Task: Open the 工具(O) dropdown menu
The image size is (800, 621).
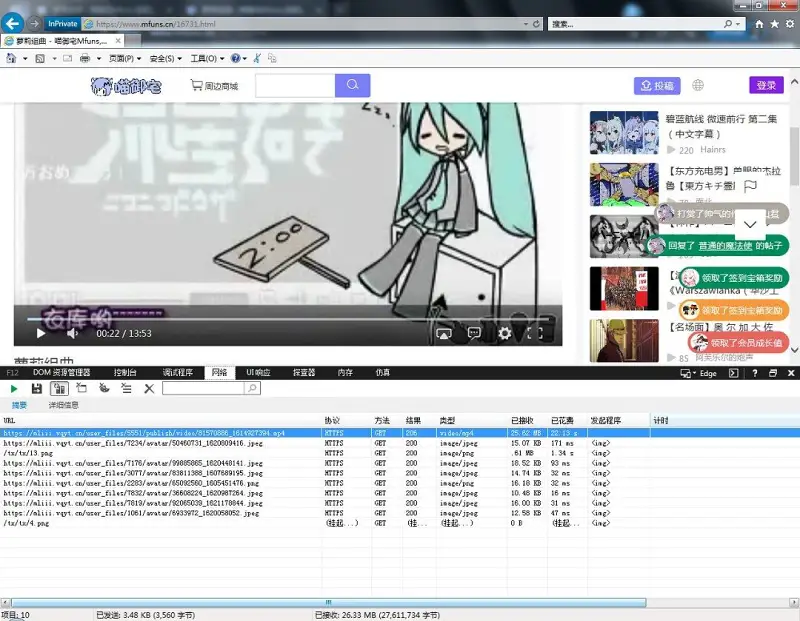Action: coord(207,59)
